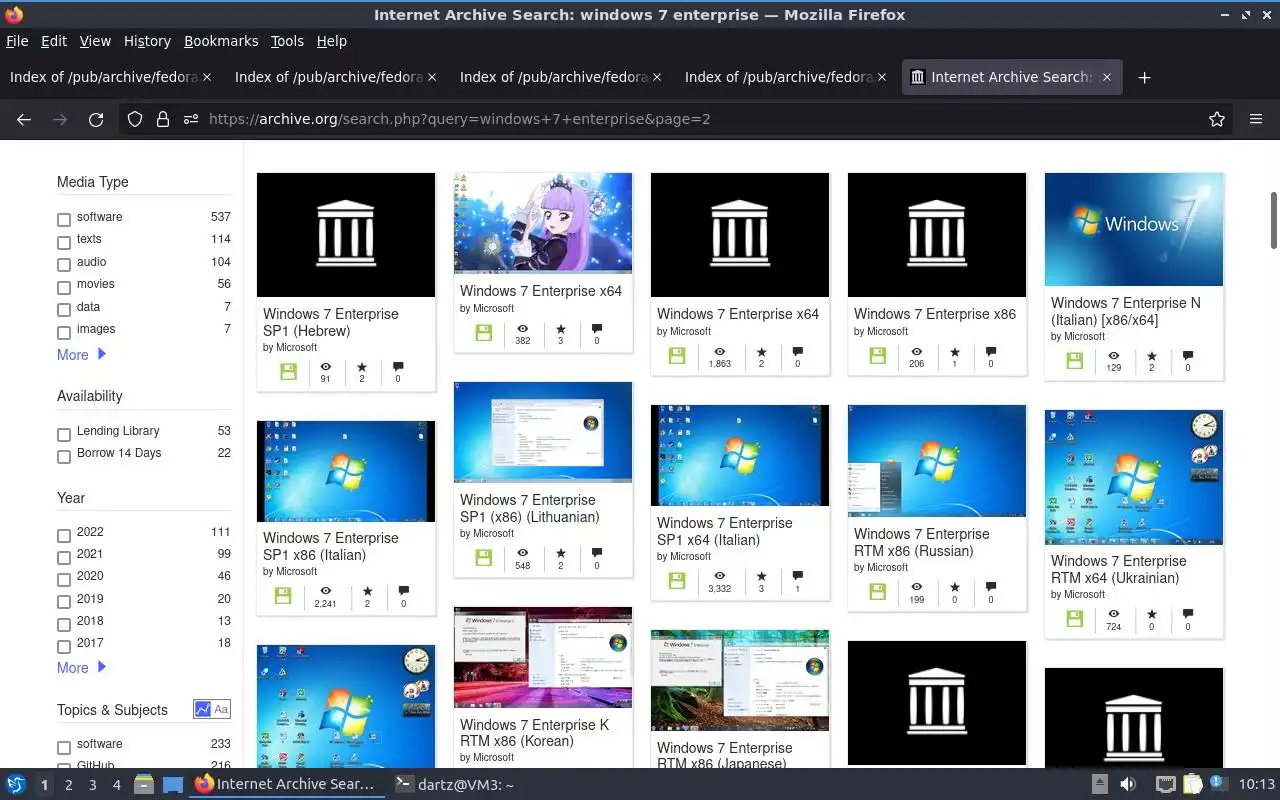Open the Edit menu
Image resolution: width=1280 pixels, height=800 pixels.
[54, 41]
